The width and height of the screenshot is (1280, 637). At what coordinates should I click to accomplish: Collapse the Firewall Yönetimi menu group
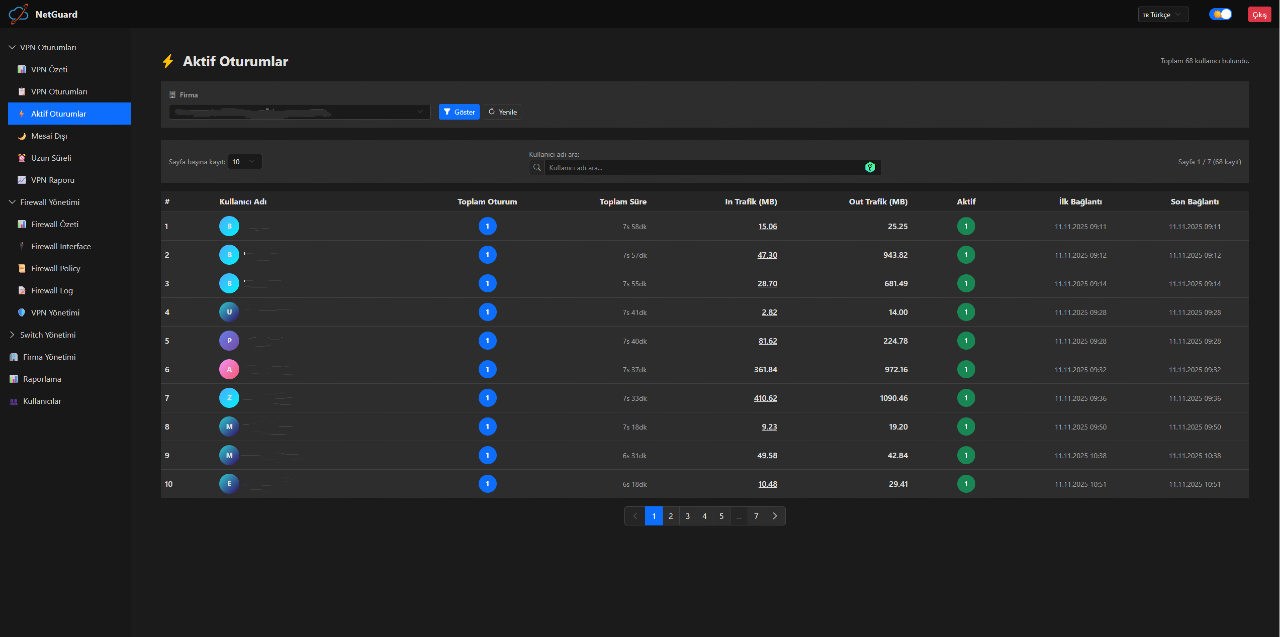pyautogui.click(x=49, y=202)
